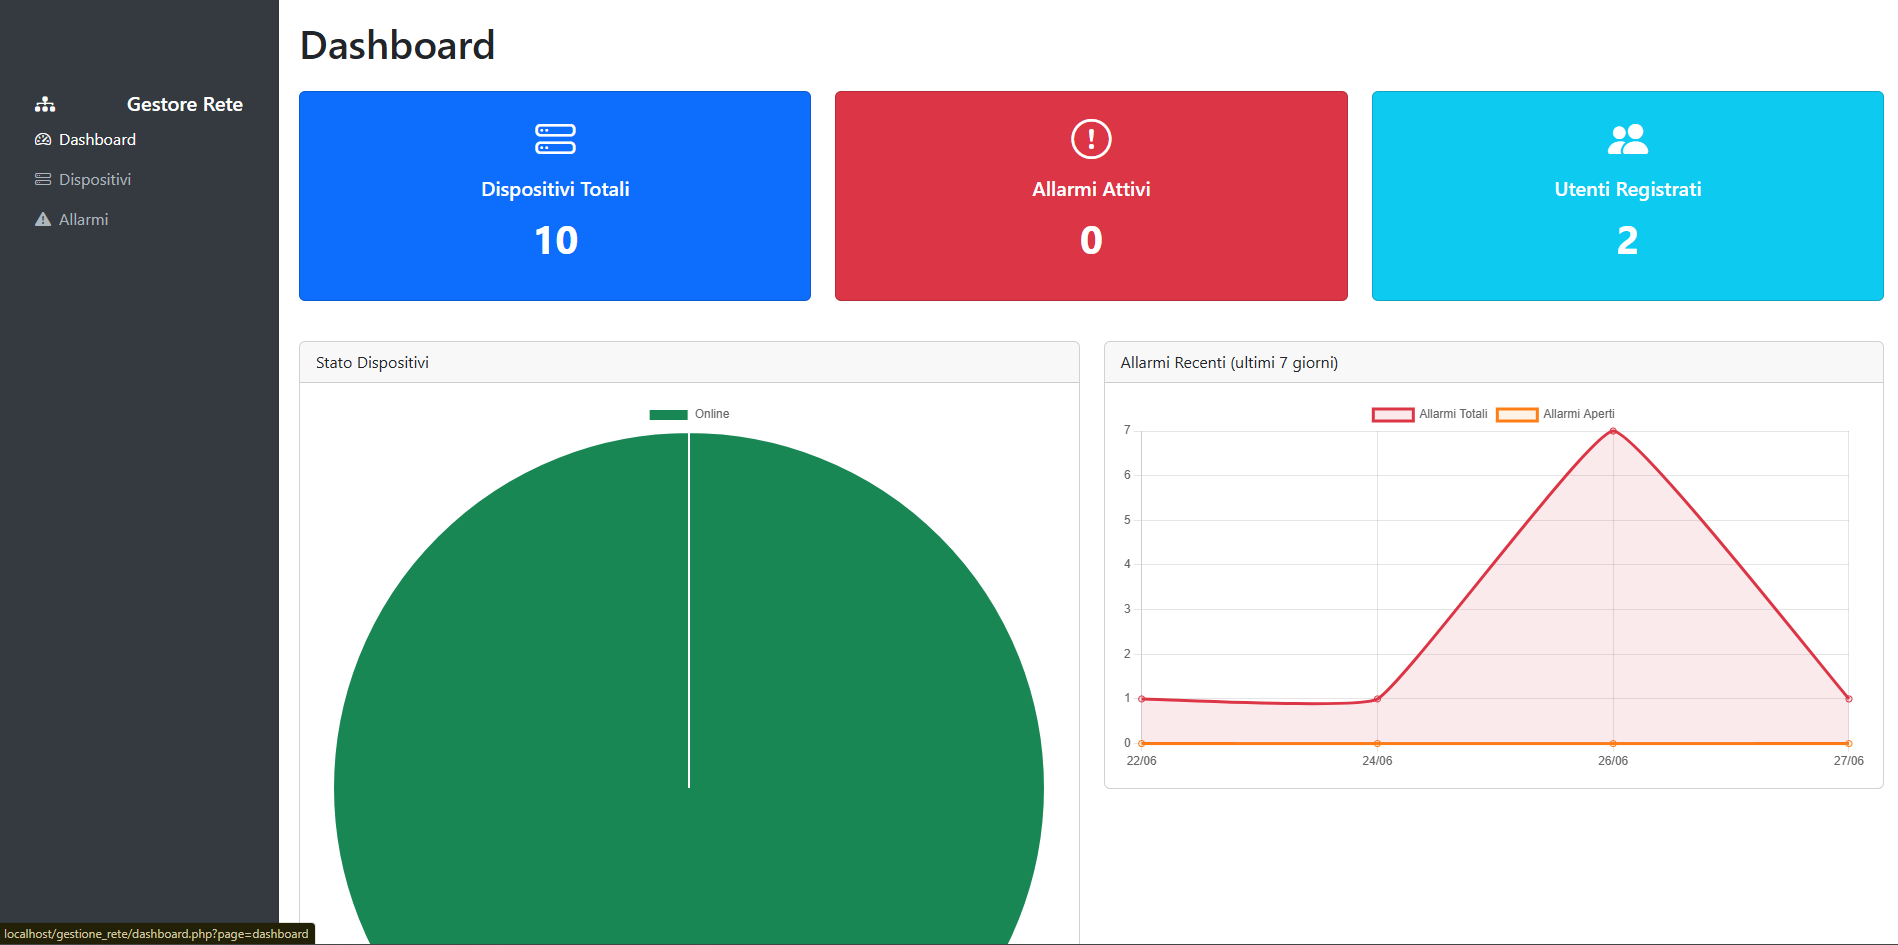
Task: Select the red Allarmi Attivi card
Action: point(1090,196)
